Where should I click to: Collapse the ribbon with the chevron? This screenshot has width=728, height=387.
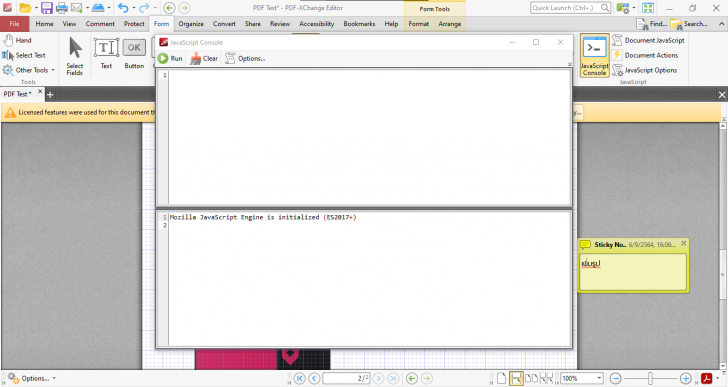(x=721, y=24)
